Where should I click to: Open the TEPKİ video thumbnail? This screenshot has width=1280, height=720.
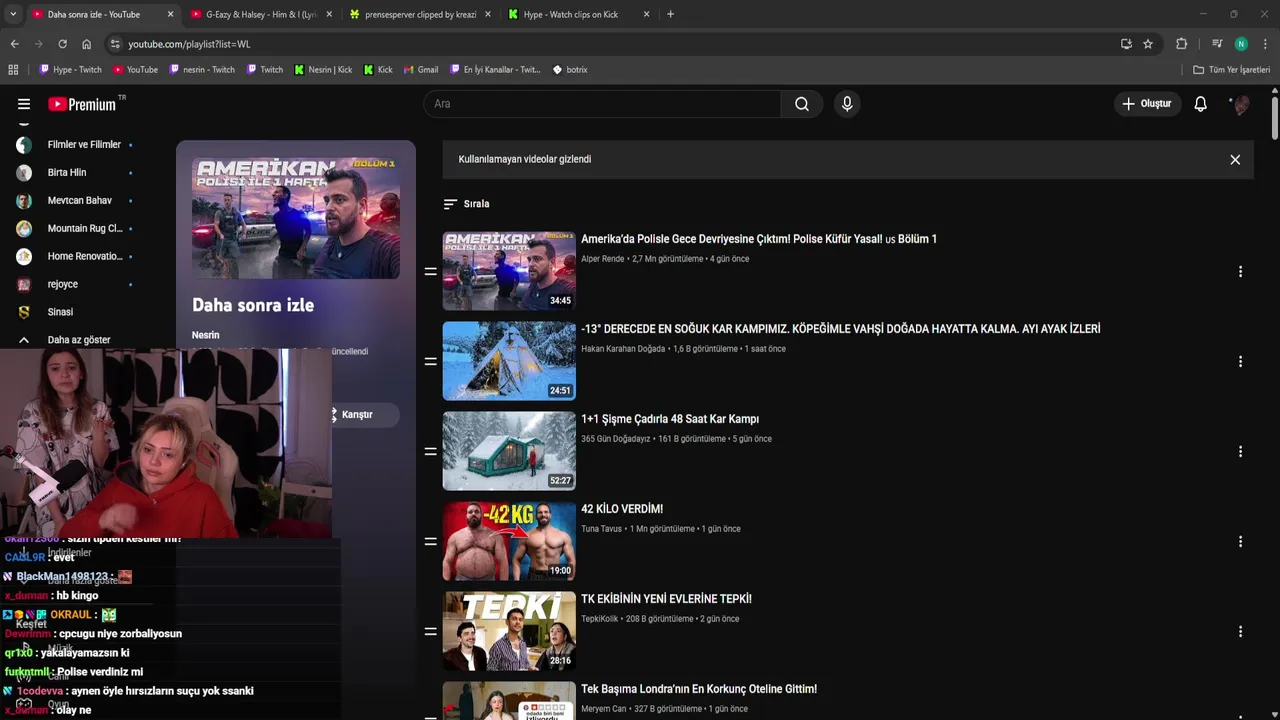pos(509,631)
